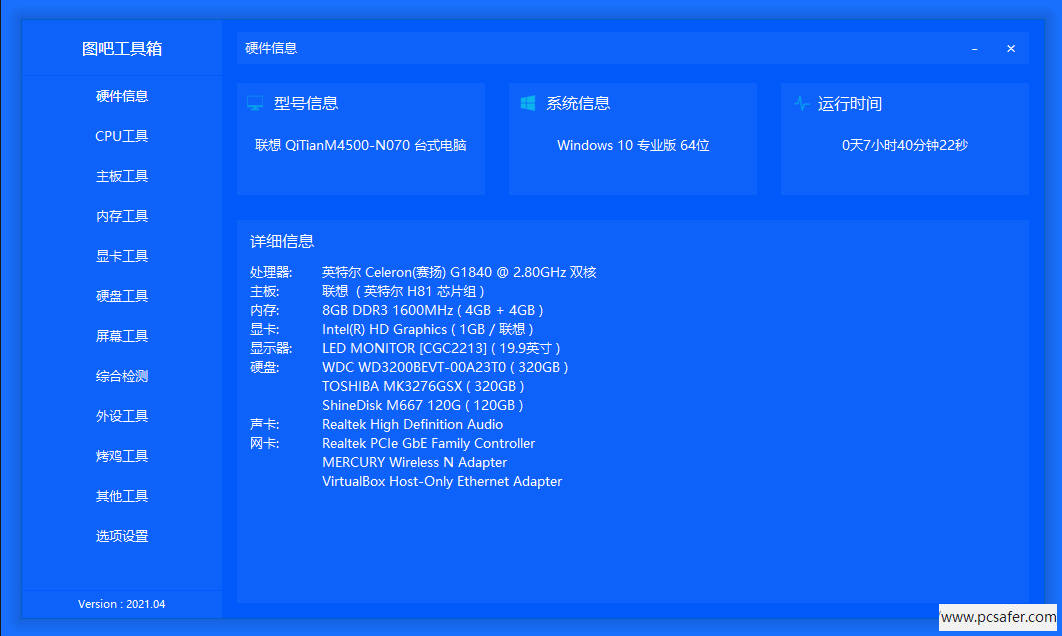The height and width of the screenshot is (636, 1062).
Task: Click the 型号信息 card heading
Action: click(305, 103)
